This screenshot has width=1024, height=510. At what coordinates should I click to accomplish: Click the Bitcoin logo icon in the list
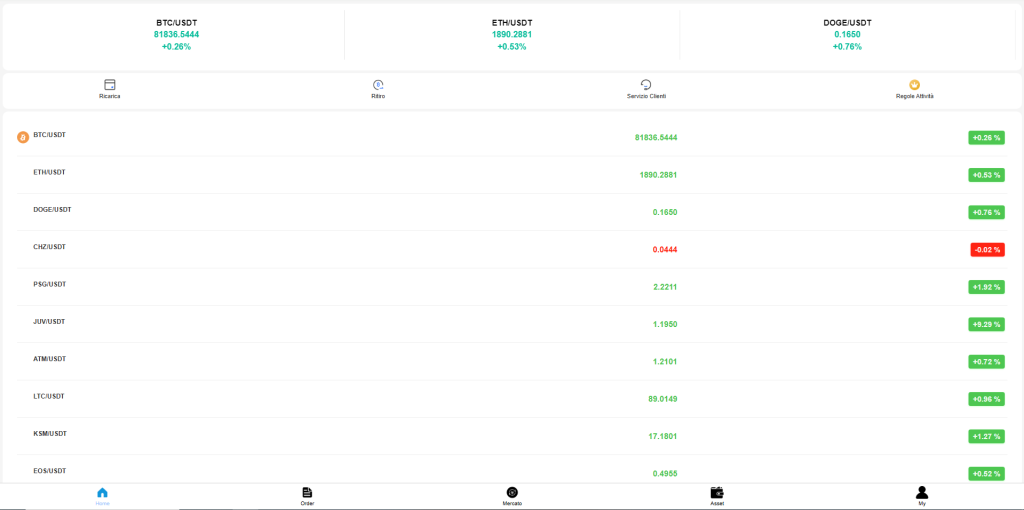(x=23, y=138)
